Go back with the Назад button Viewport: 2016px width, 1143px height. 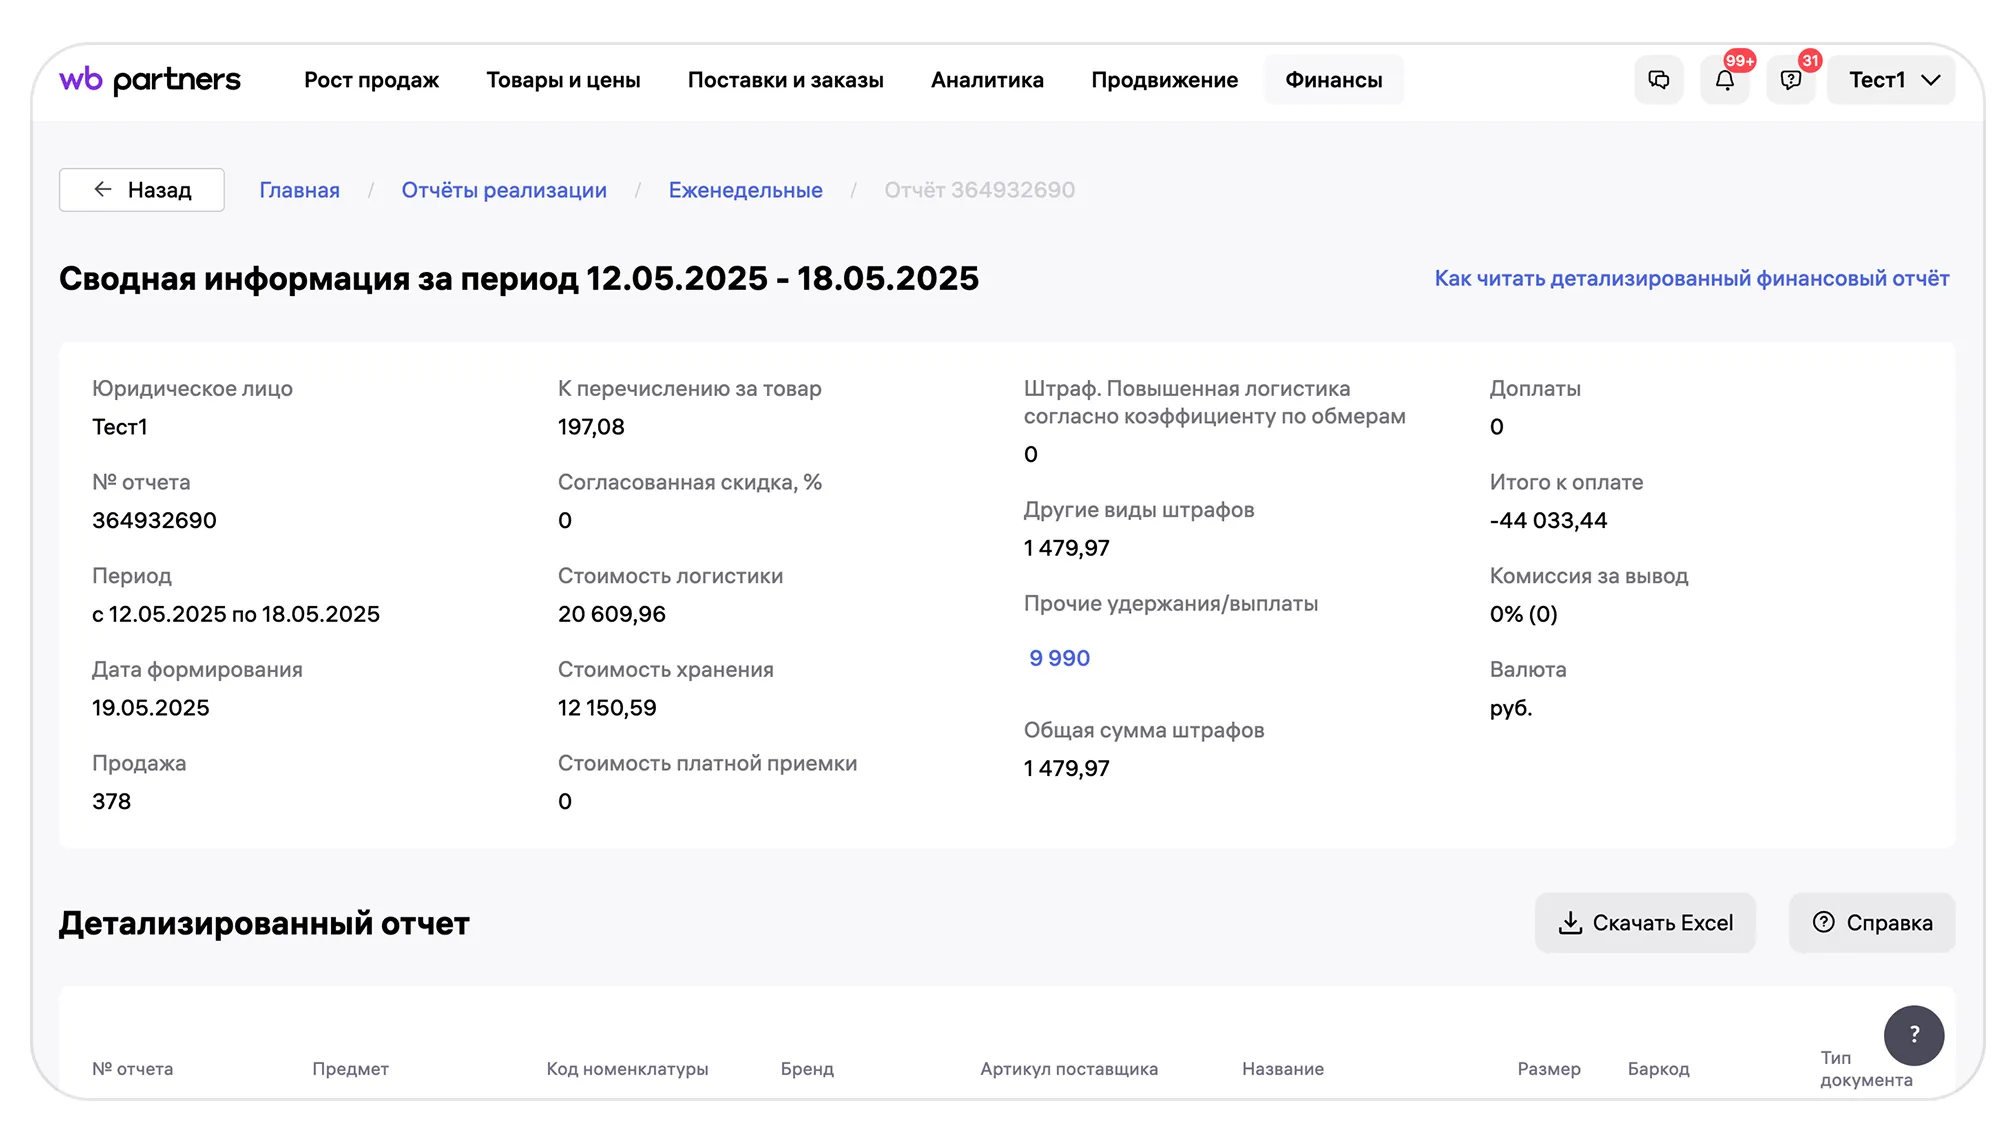pos(142,190)
